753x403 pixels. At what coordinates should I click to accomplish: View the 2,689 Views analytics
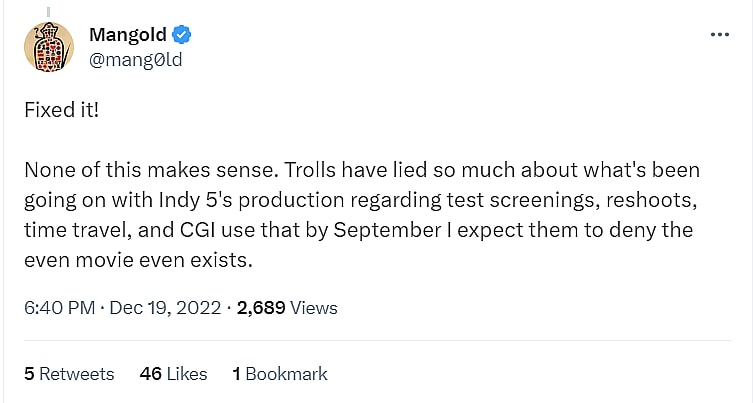click(x=287, y=308)
